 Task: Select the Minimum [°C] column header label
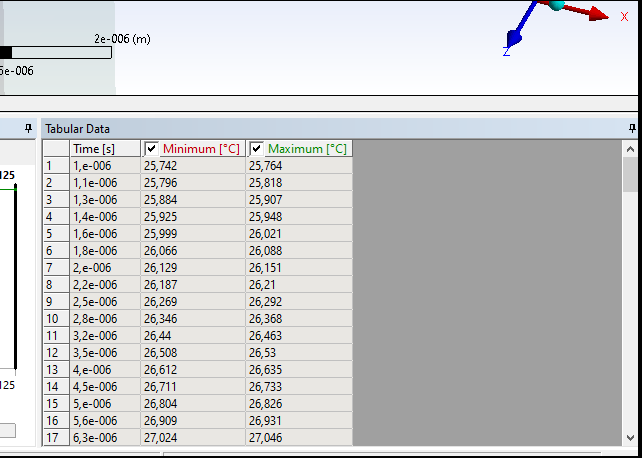pyautogui.click(x=201, y=149)
